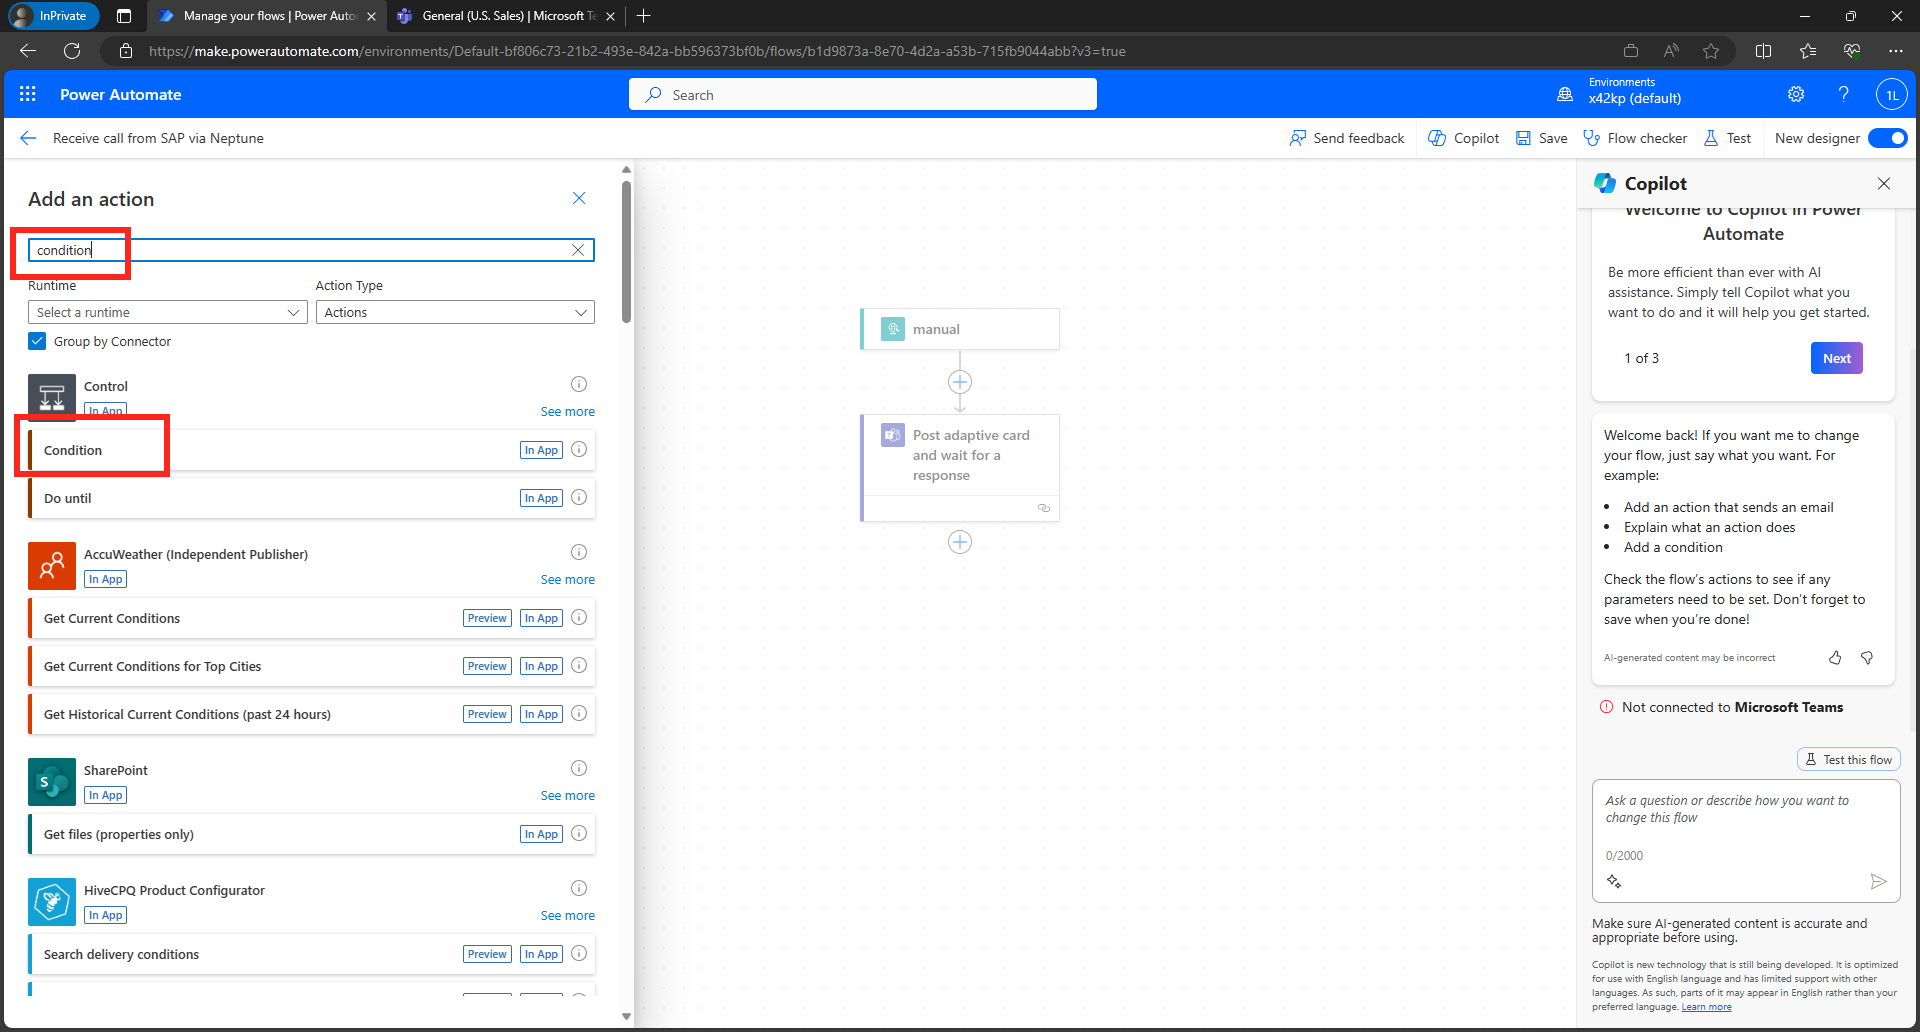Save the flow
This screenshot has width=1920, height=1032.
pos(1541,138)
